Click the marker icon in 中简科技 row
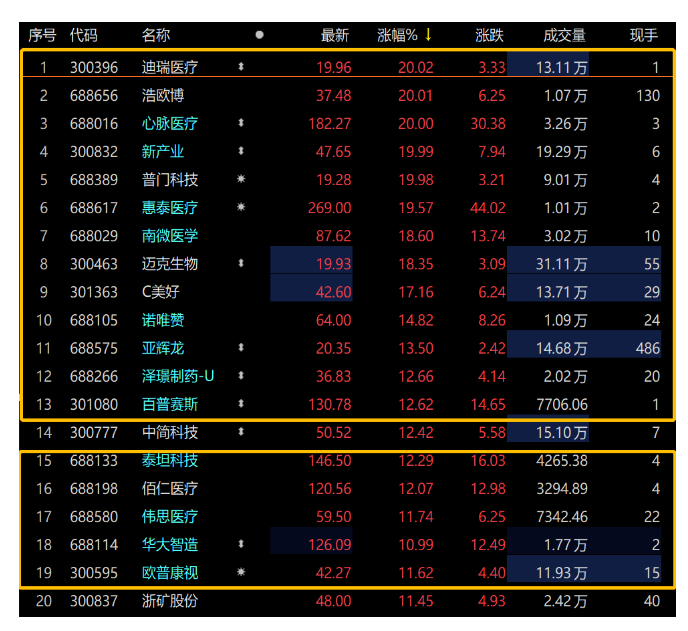Viewport: 688px width, 631px height. (240, 433)
